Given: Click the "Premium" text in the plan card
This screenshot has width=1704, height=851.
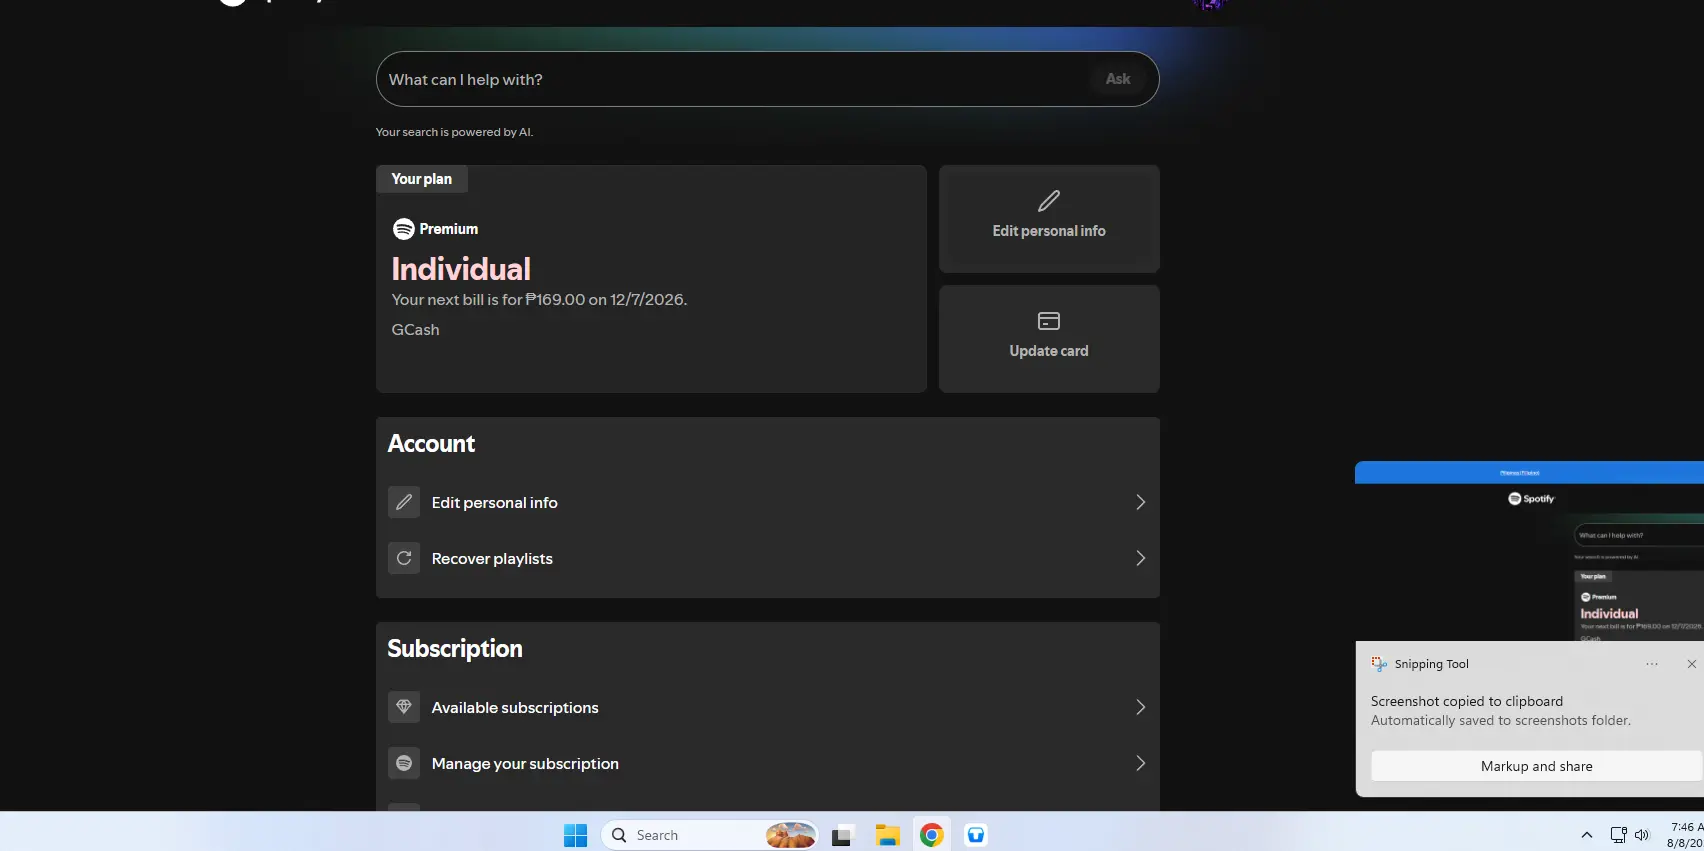Looking at the screenshot, I should (x=449, y=229).
